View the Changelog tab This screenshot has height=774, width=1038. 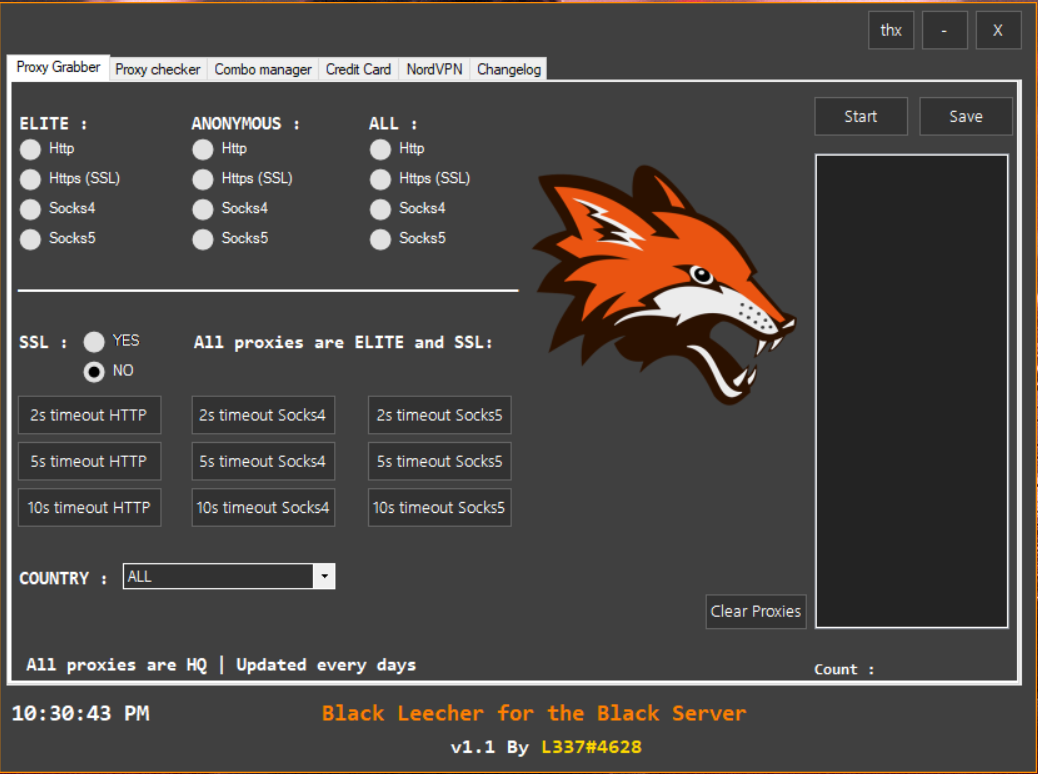(509, 69)
